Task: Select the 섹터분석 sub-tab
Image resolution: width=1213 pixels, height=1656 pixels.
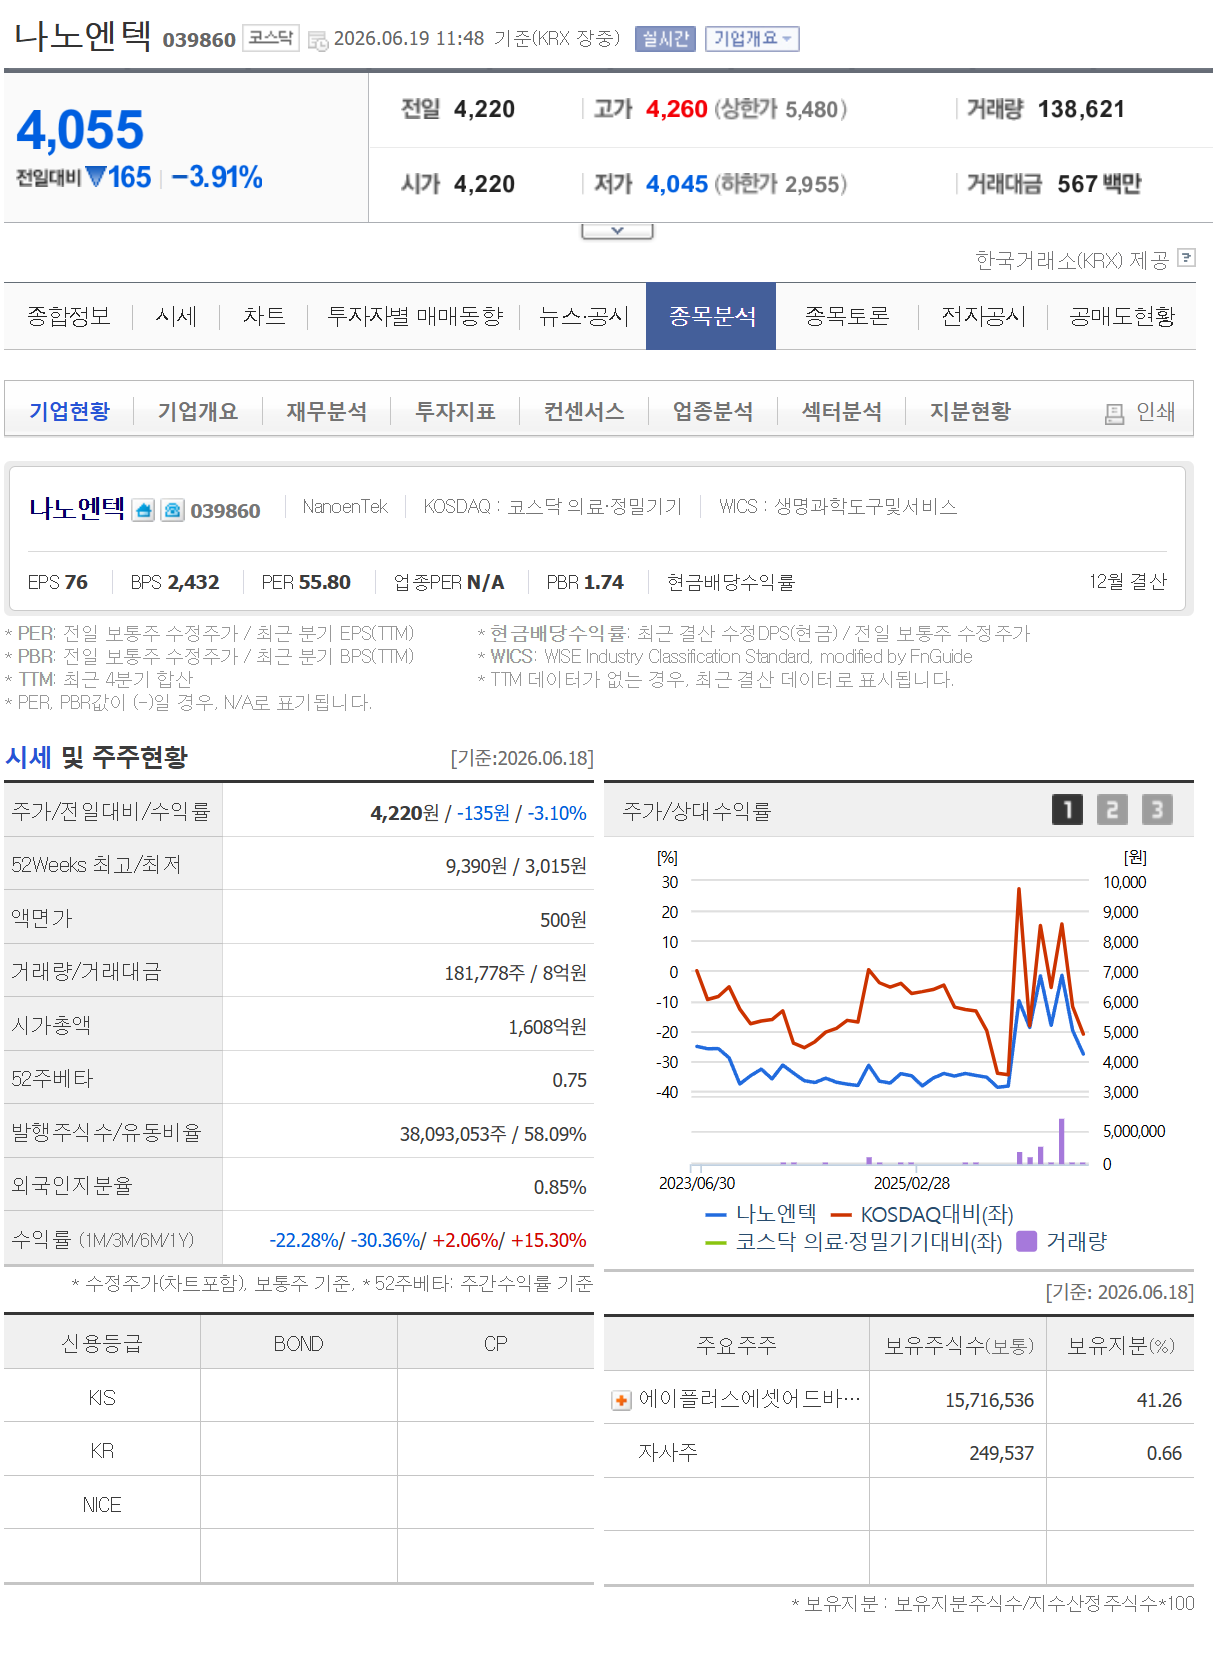Action: pos(842,411)
